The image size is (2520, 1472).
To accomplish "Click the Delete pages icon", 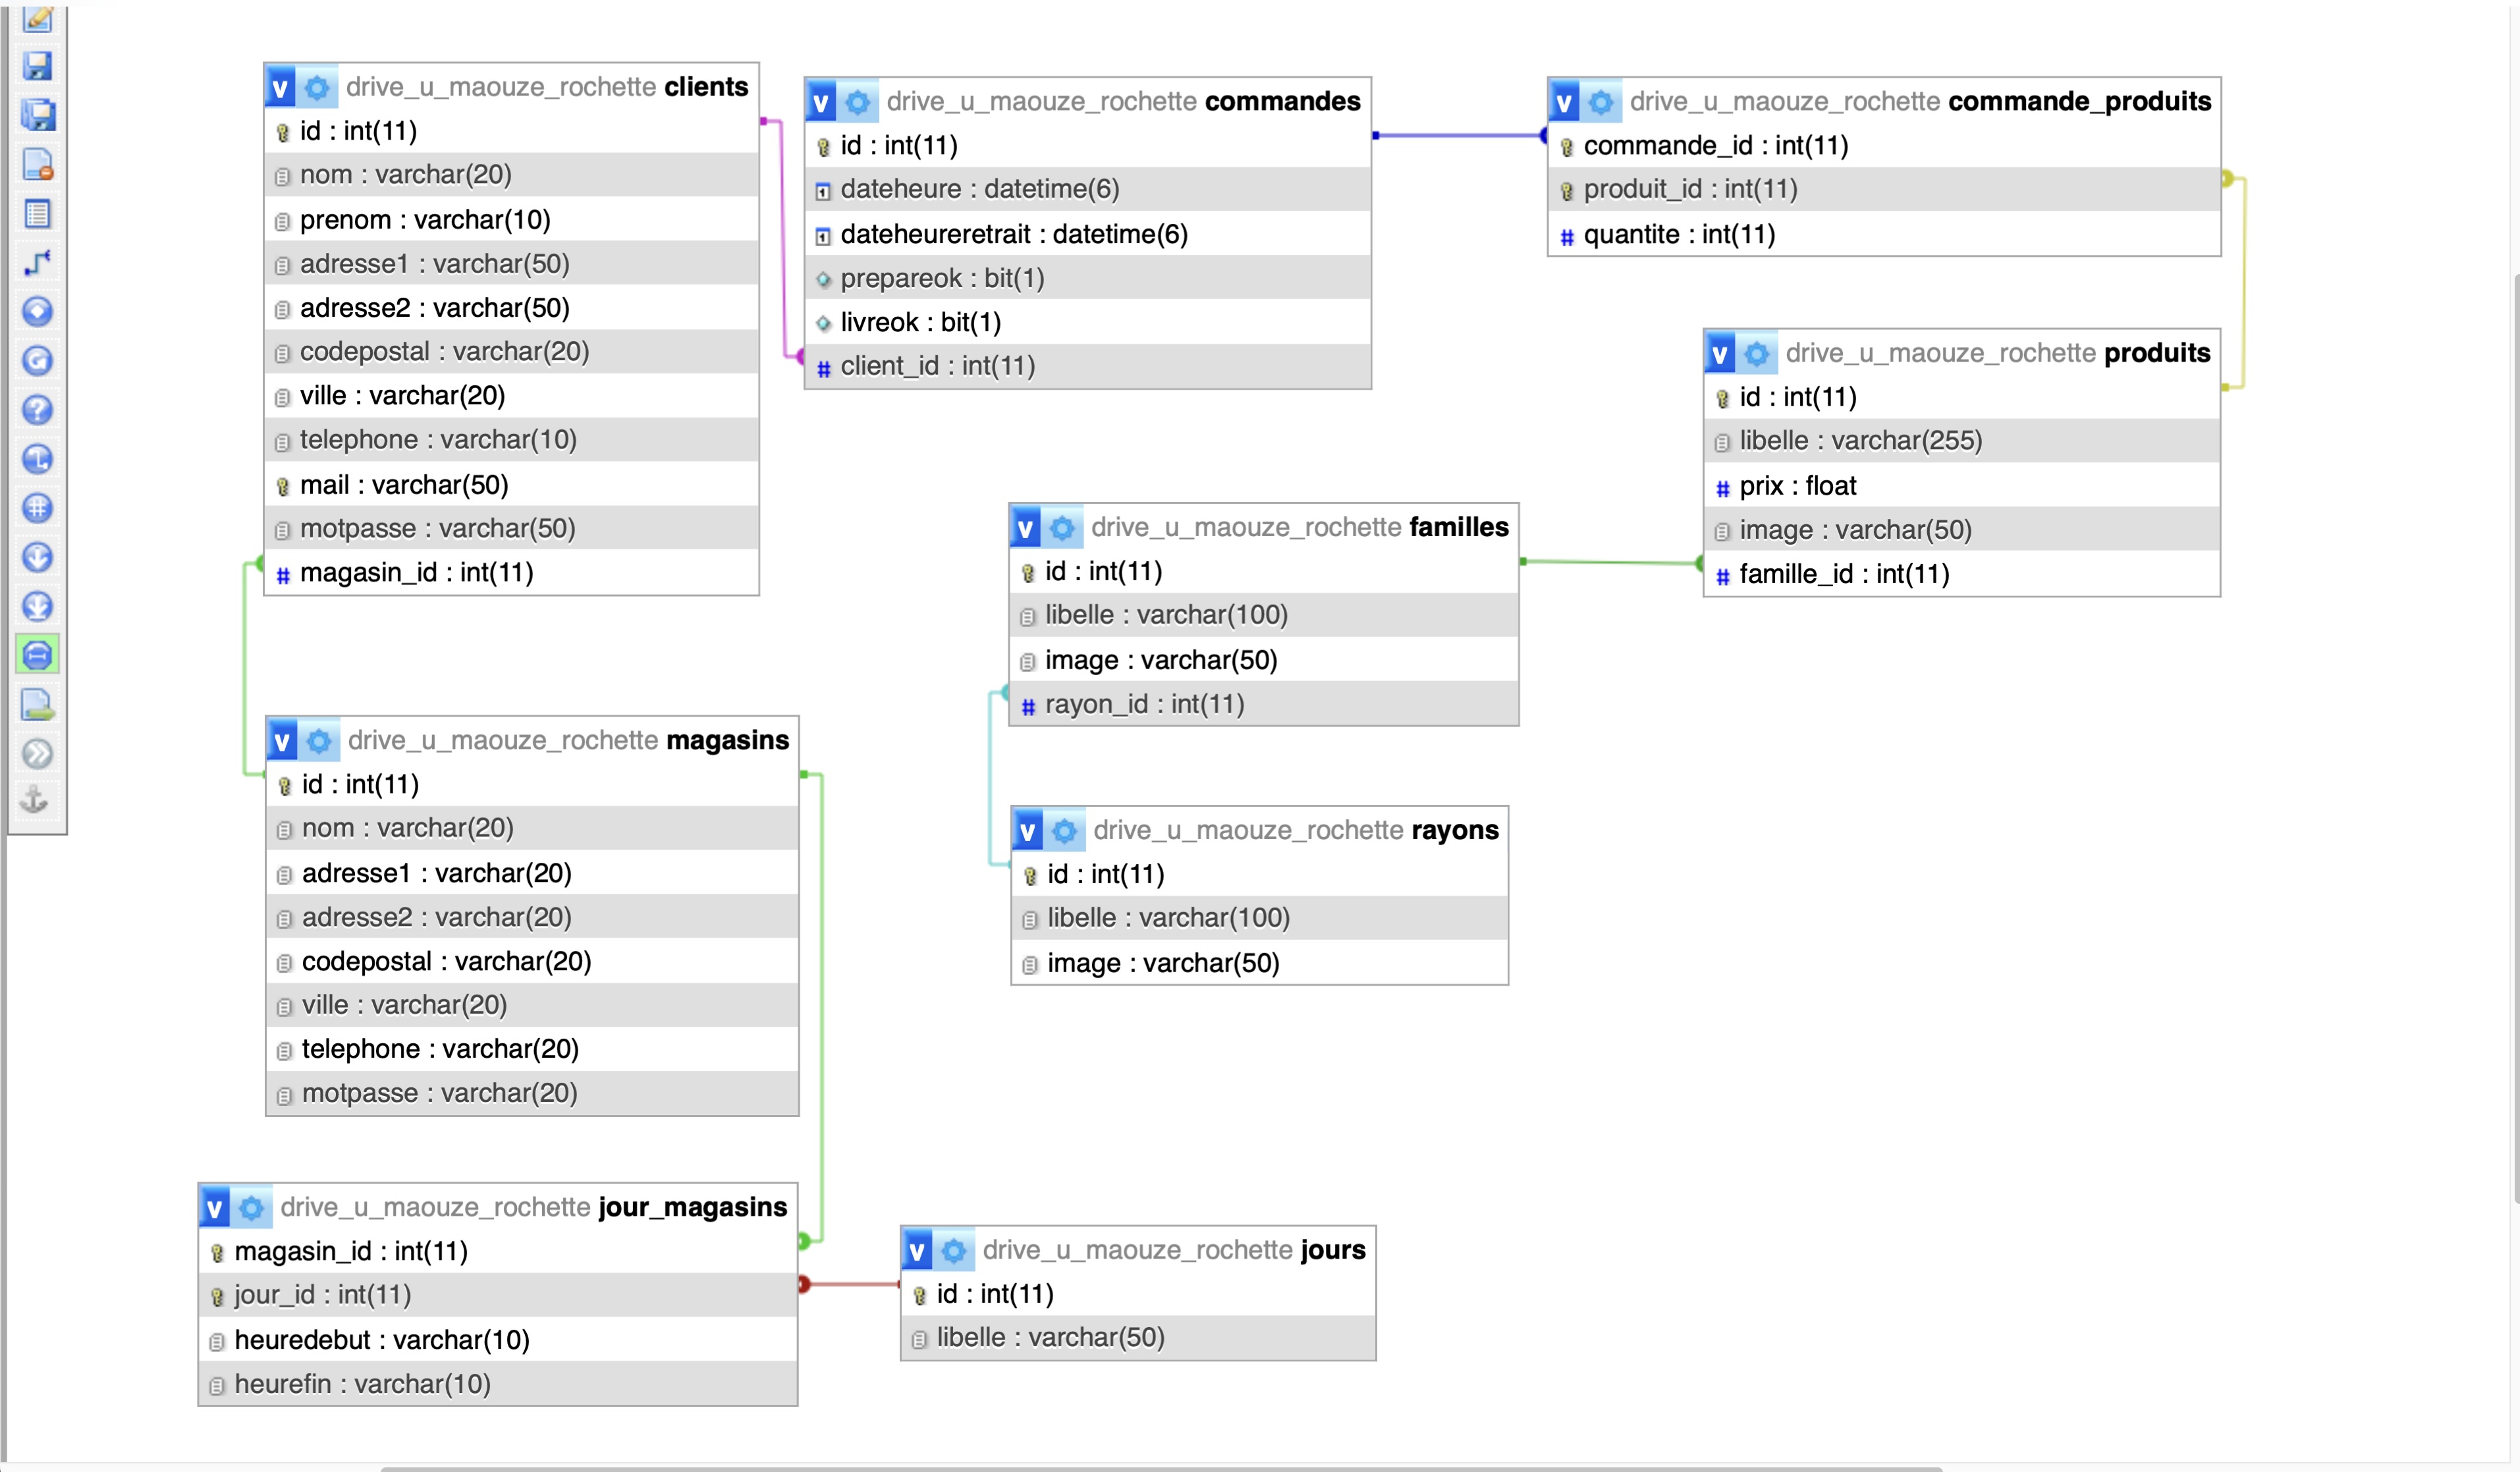I will pos(38,164).
